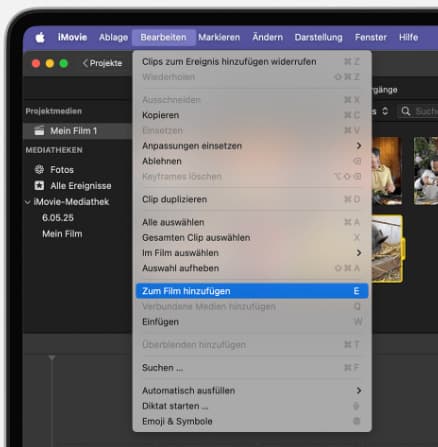This screenshot has width=438, height=447.
Task: Select the yellow-outlined selected clip thumbnail
Action: coord(387,249)
